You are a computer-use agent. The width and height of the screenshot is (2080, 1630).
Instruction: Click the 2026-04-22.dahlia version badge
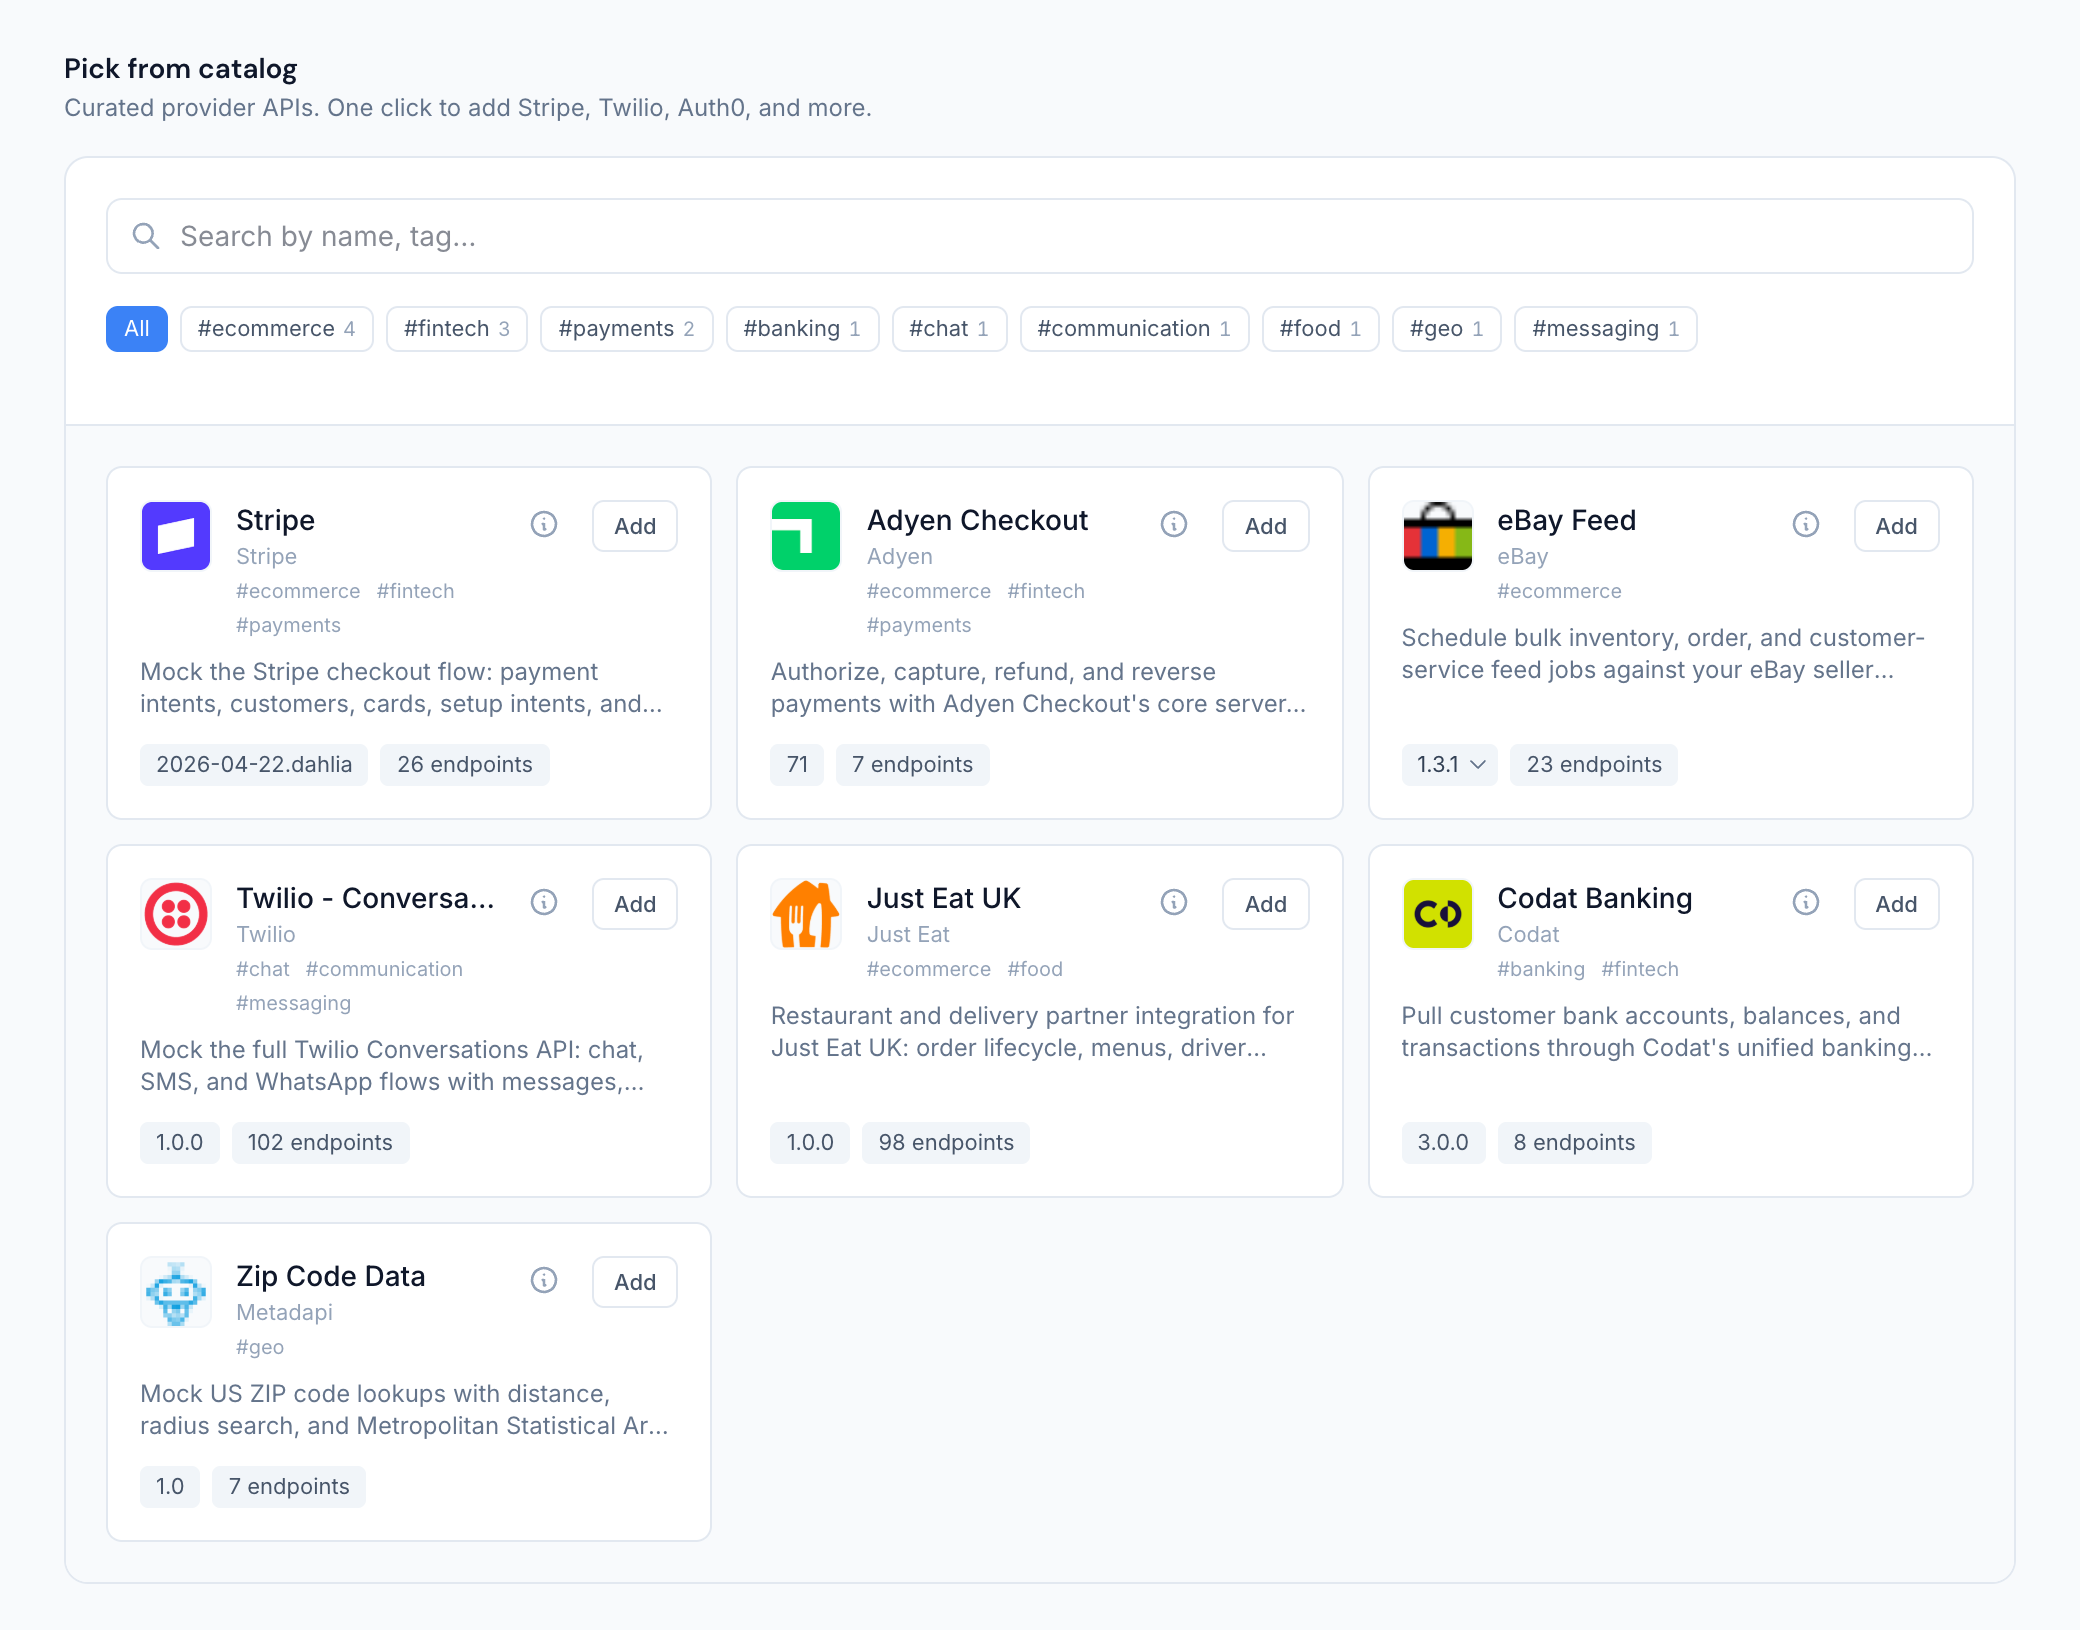[x=254, y=765]
